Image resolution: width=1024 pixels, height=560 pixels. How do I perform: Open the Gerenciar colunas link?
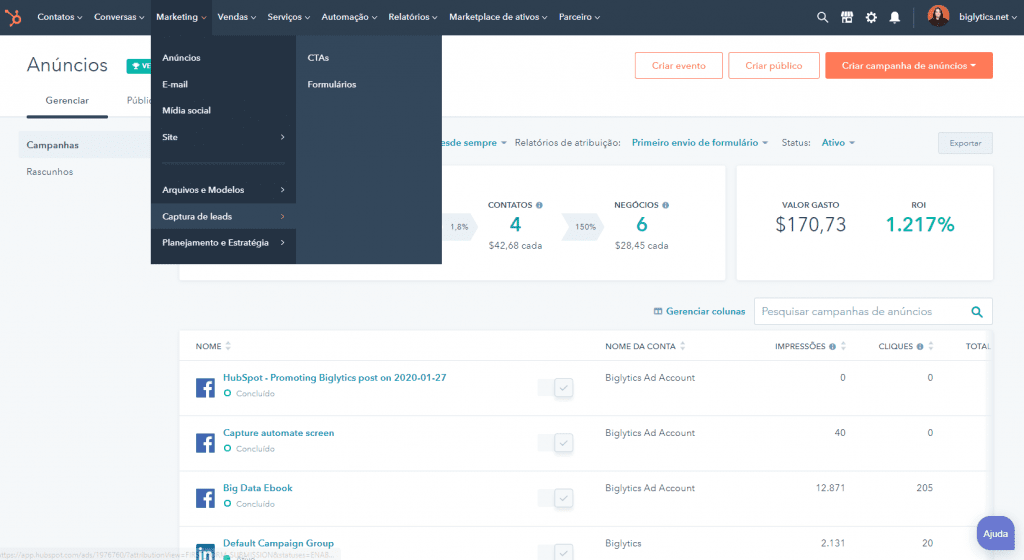tap(699, 312)
